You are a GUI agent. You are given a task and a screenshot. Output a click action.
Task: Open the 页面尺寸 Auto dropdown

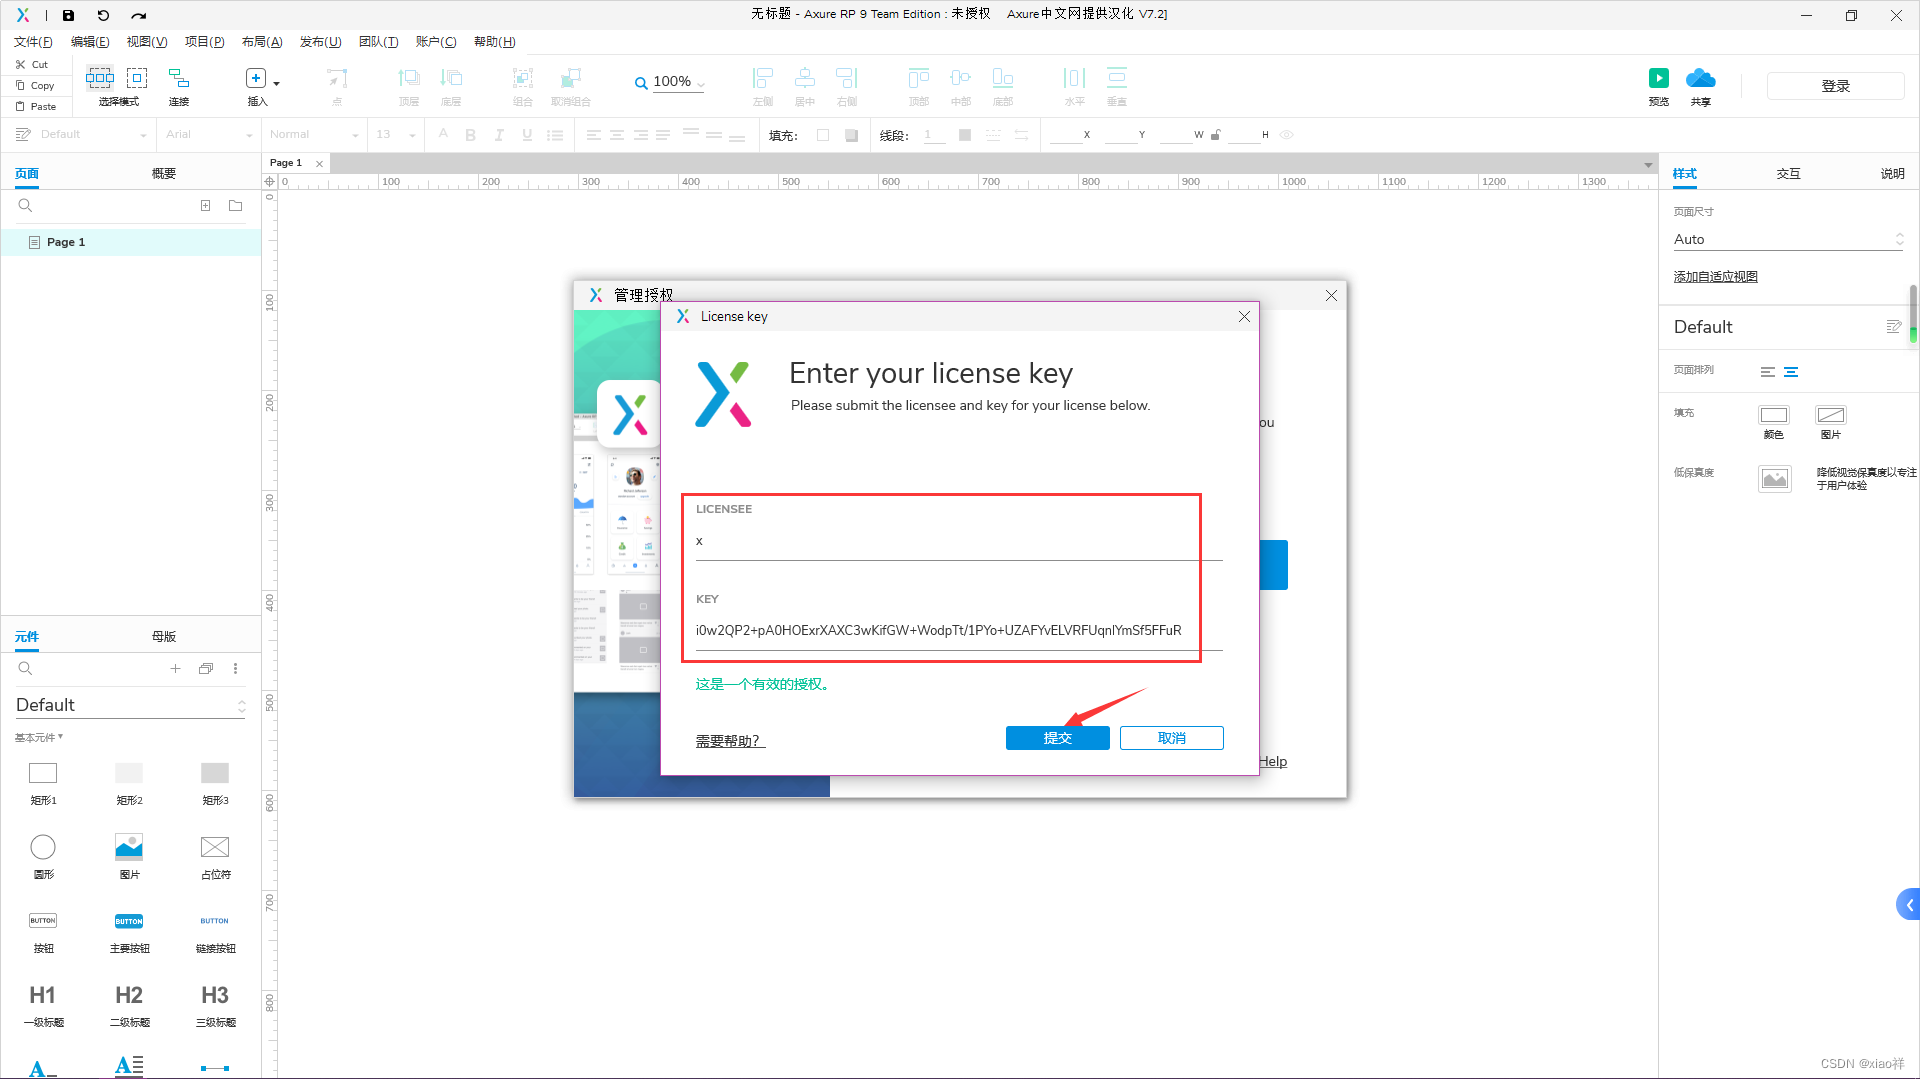(x=1788, y=240)
